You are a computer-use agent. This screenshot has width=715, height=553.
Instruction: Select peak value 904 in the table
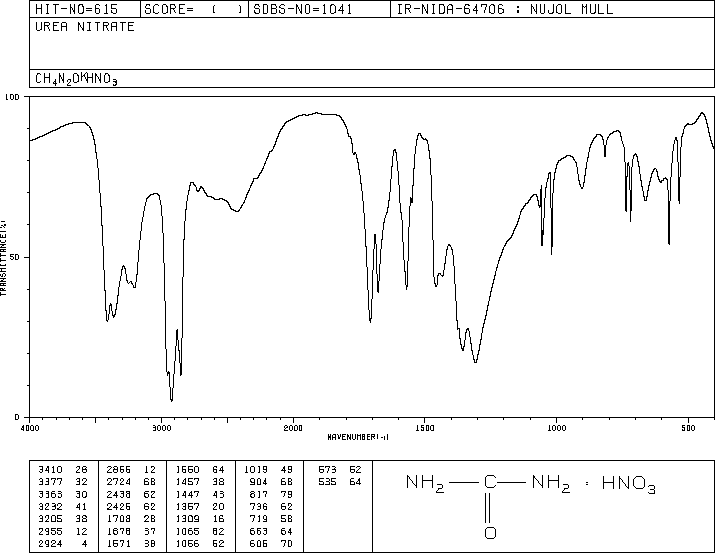[x=259, y=482]
